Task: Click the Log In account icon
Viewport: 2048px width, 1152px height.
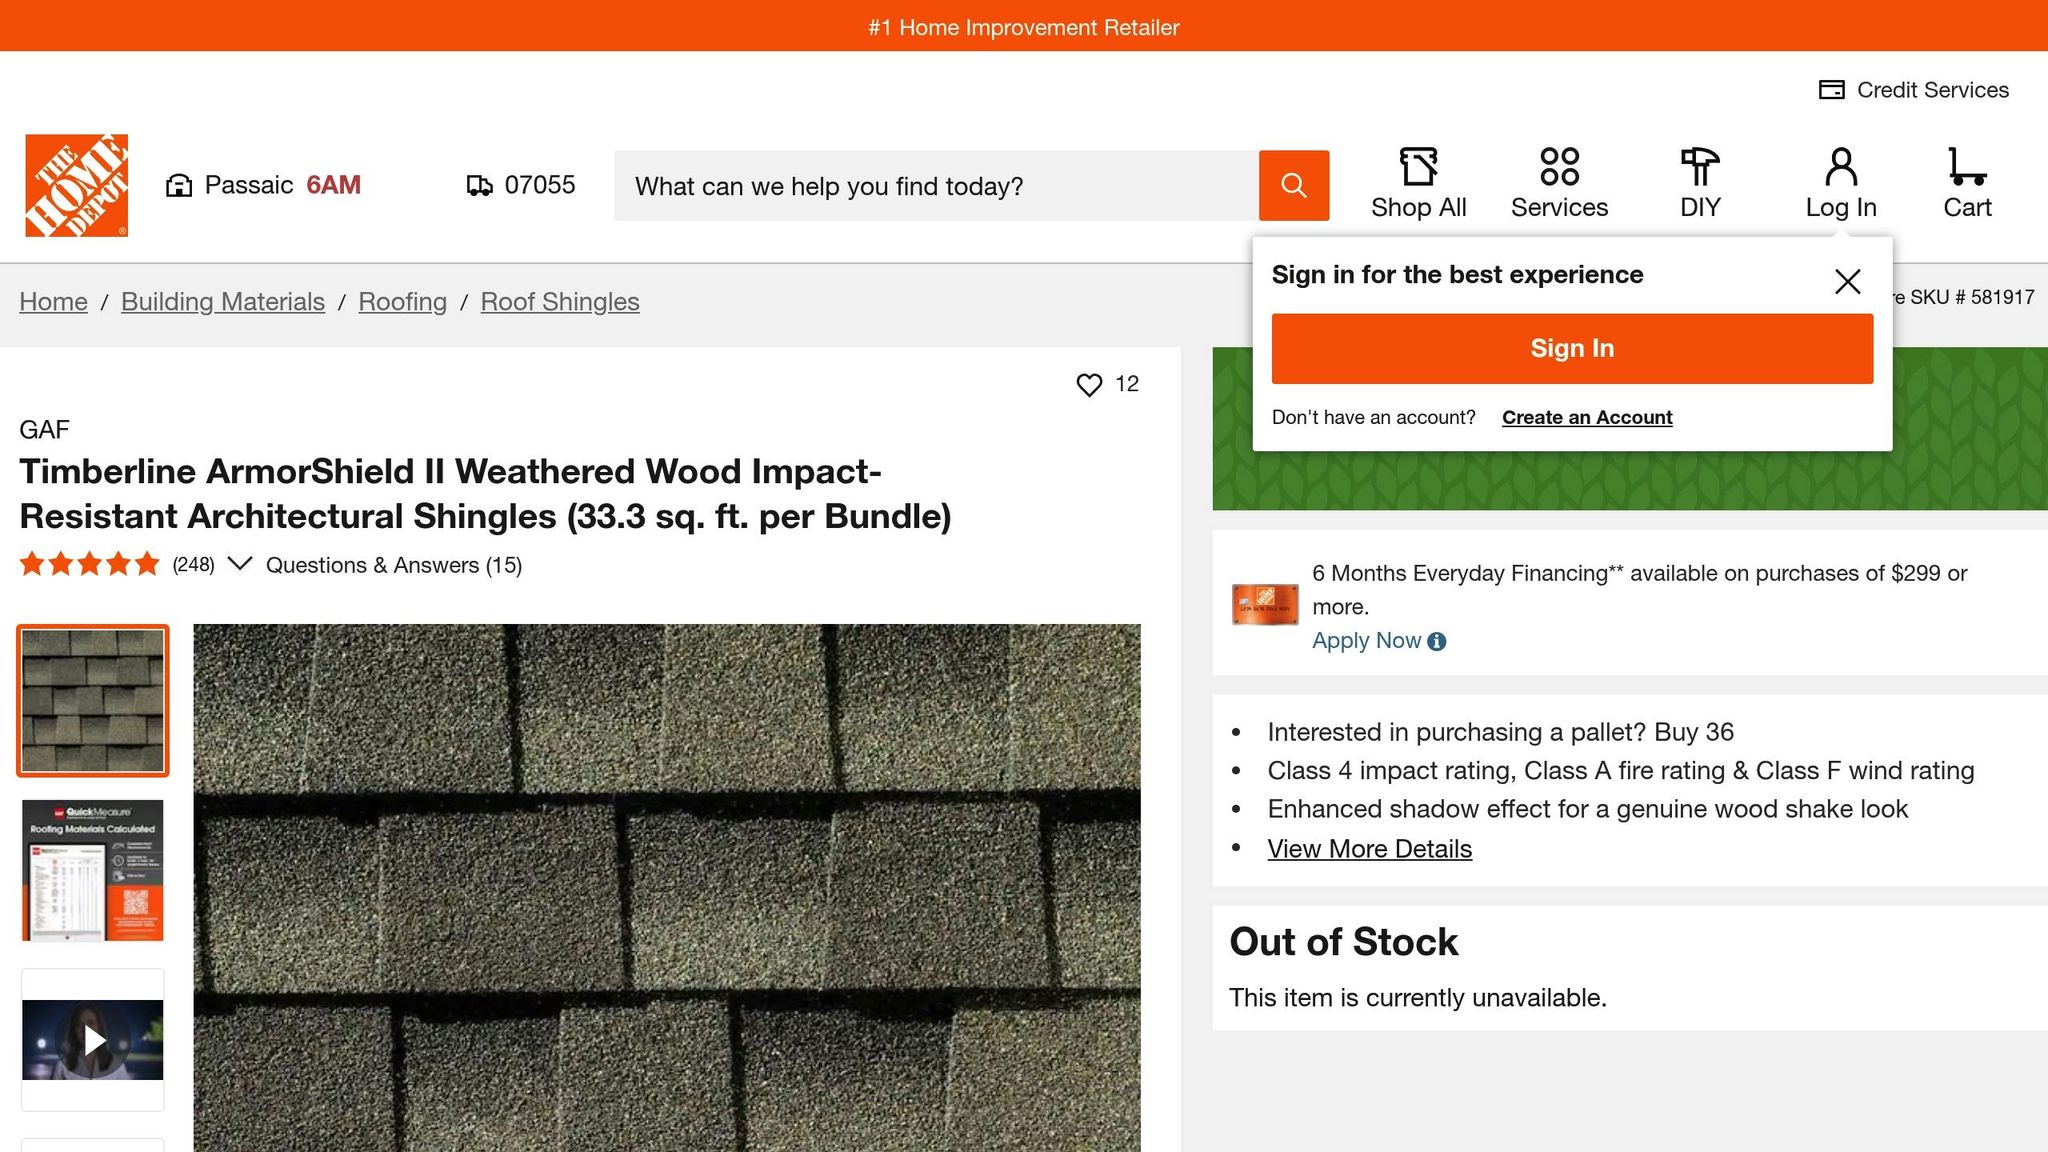Action: 1841,184
